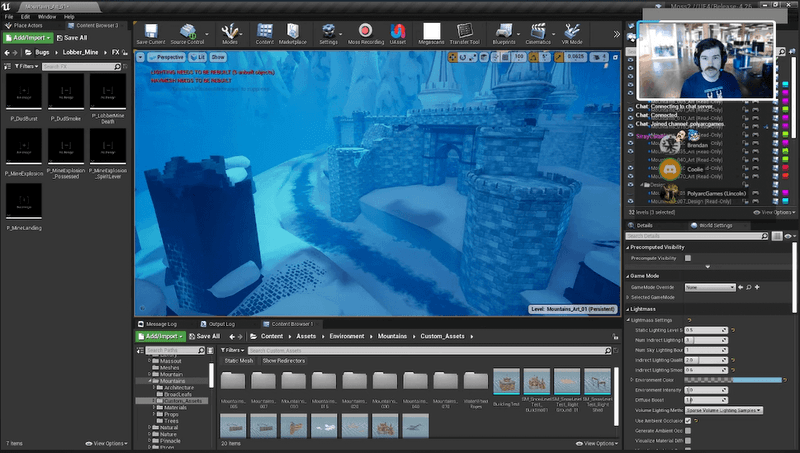Click the green Add/Import button in bottom browser
This screenshot has width=800, height=453.
(x=161, y=336)
